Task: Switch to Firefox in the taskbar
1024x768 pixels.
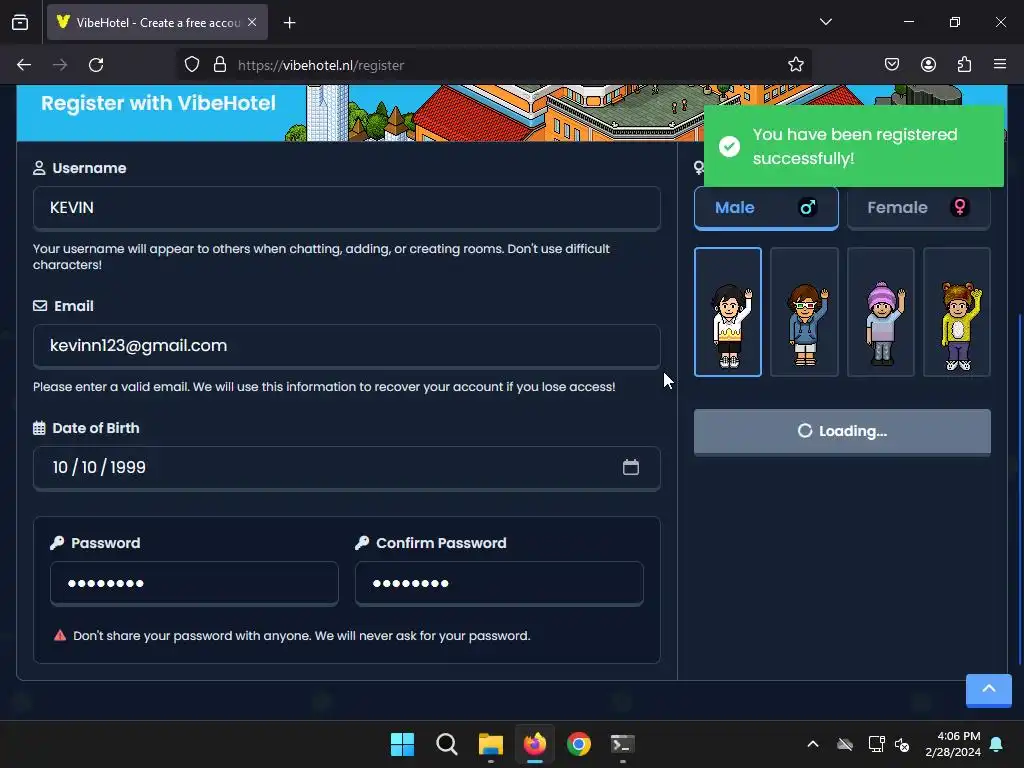Action: coord(535,744)
